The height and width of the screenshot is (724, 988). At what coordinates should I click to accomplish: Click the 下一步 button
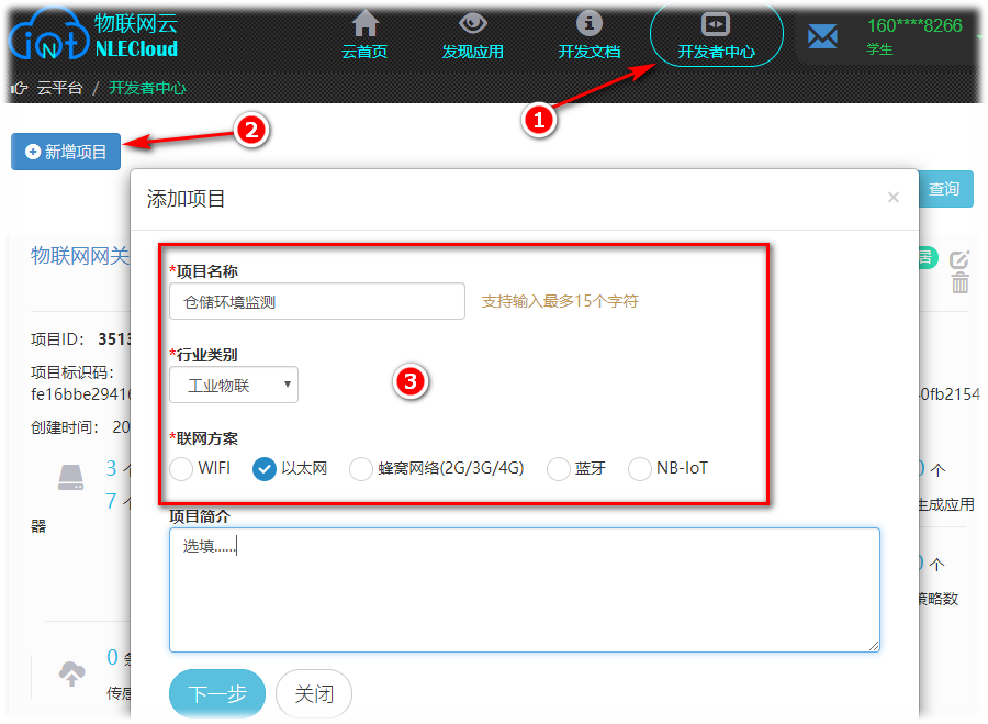217,694
